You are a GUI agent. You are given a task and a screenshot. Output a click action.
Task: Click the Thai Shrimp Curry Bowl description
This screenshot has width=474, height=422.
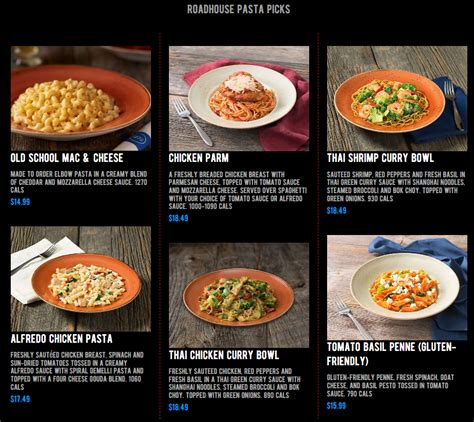(396, 186)
